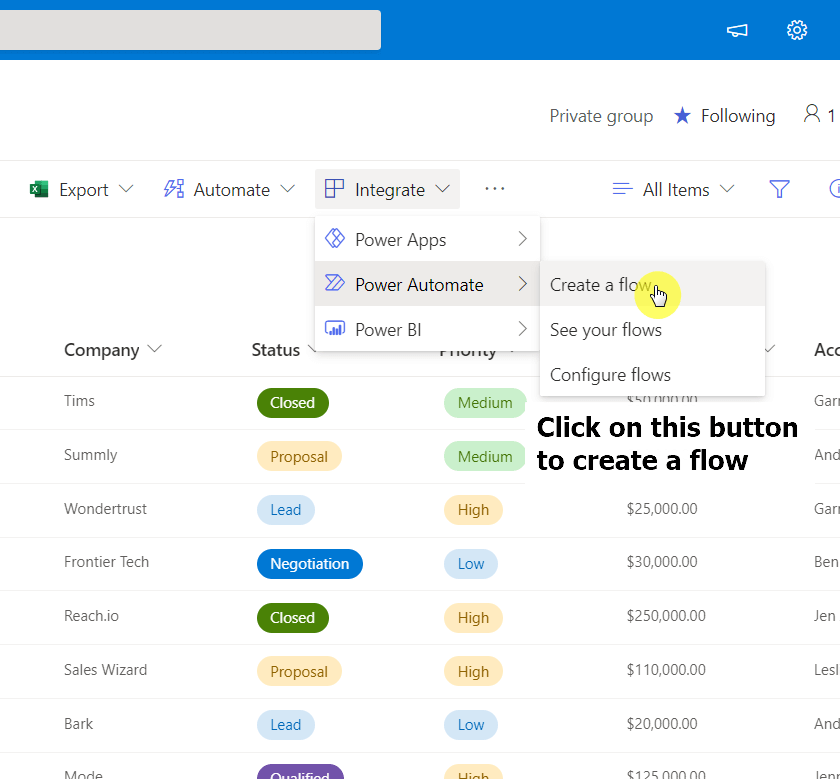Viewport: 840px width, 779px height.
Task: Open Power BI menu item
Action: pyautogui.click(x=427, y=328)
